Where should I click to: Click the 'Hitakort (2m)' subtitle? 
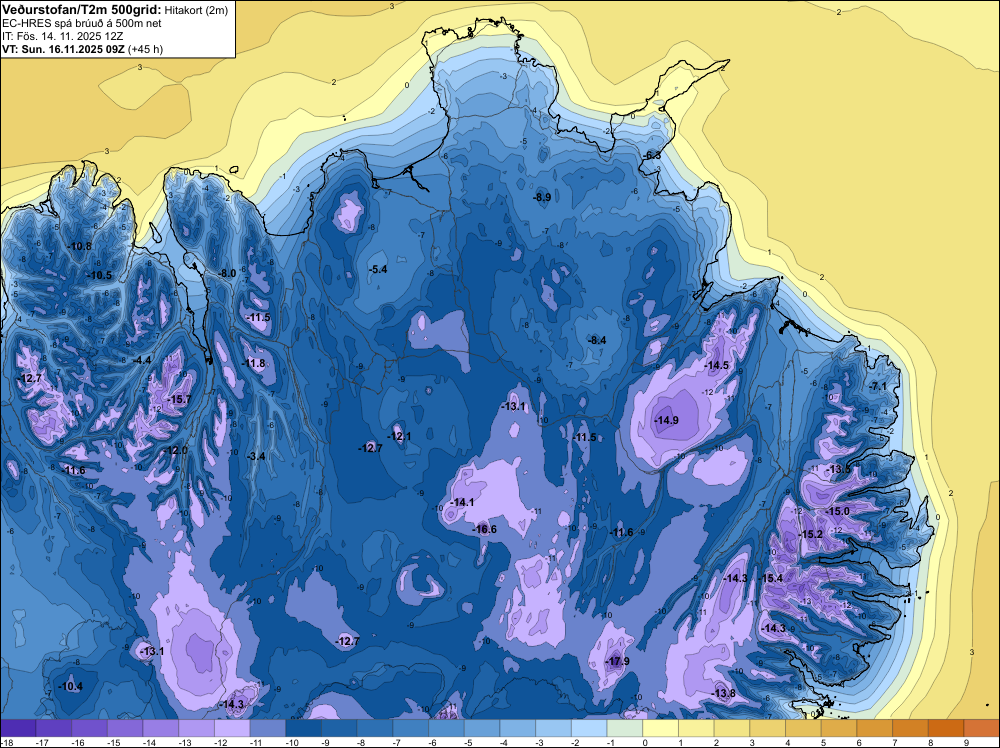click(x=196, y=10)
